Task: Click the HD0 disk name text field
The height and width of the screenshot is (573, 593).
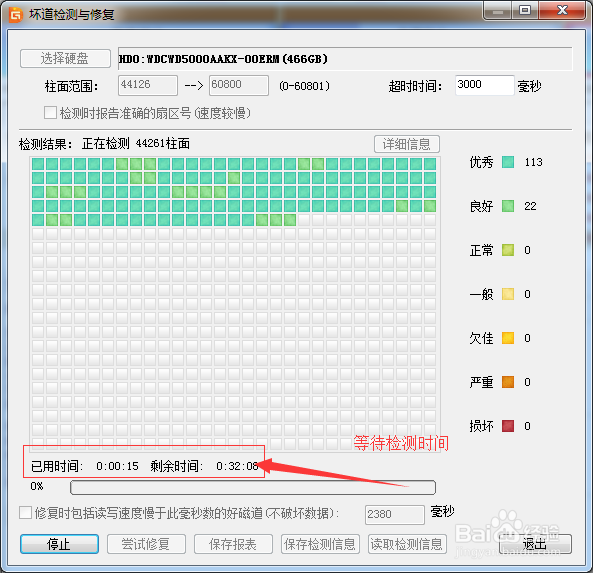Action: (x=345, y=59)
